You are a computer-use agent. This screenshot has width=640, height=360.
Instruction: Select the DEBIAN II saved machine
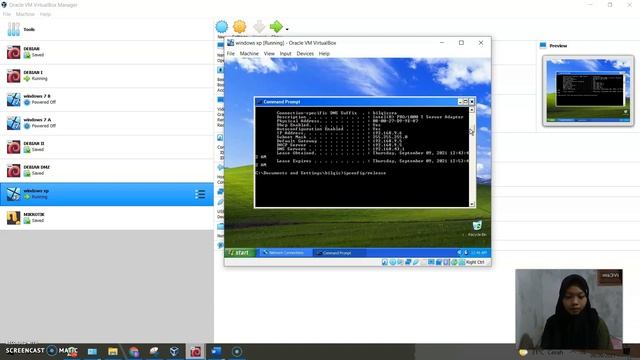107,147
